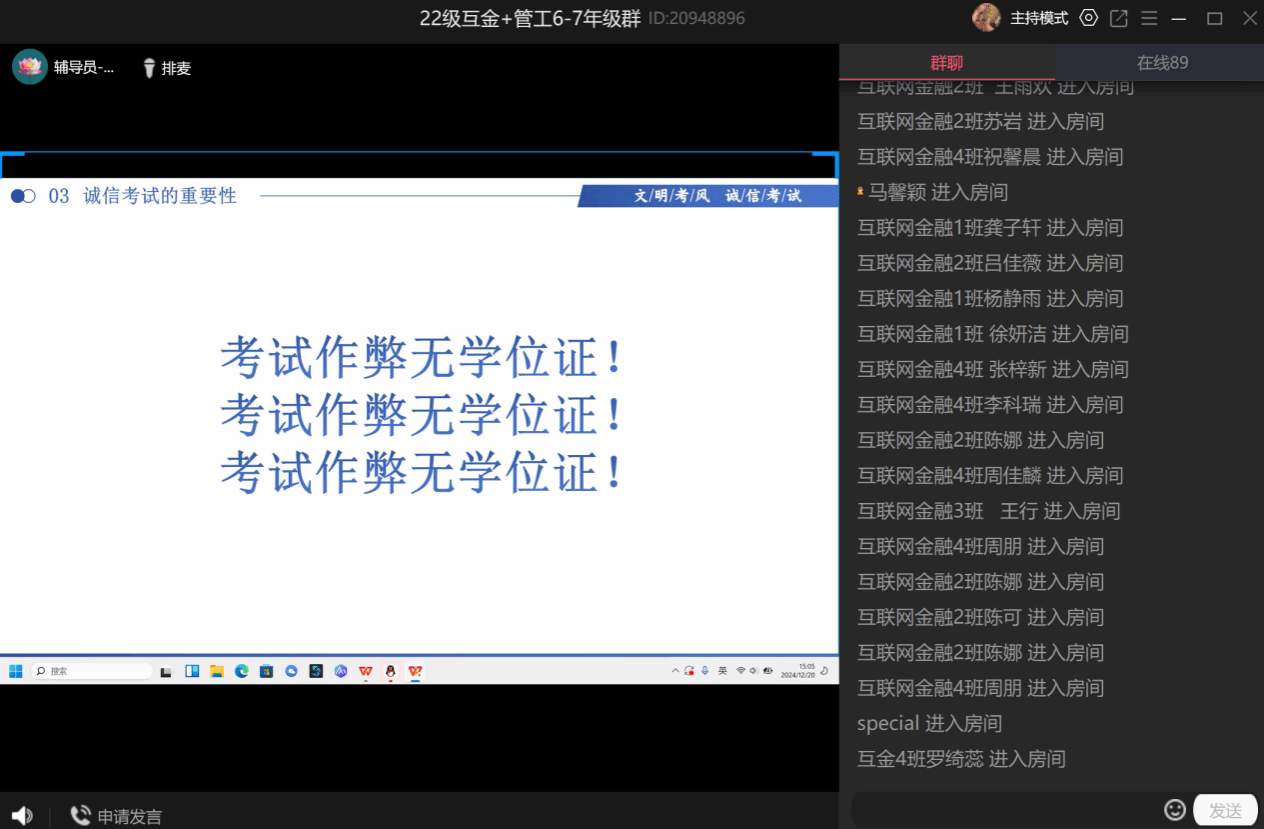Click the QQ penguin icon on taskbar
This screenshot has width=1264, height=829.
[x=390, y=671]
